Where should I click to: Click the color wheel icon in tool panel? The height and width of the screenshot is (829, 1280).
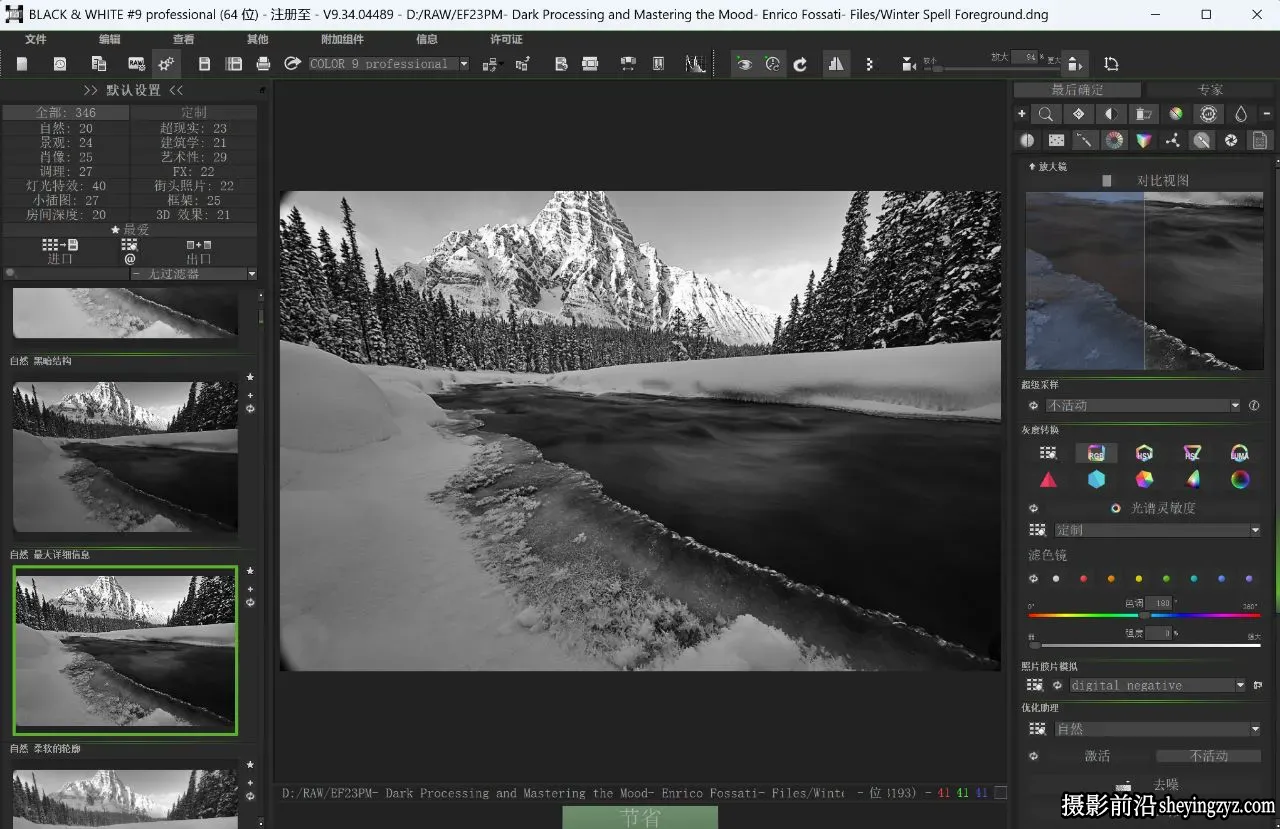click(1114, 140)
